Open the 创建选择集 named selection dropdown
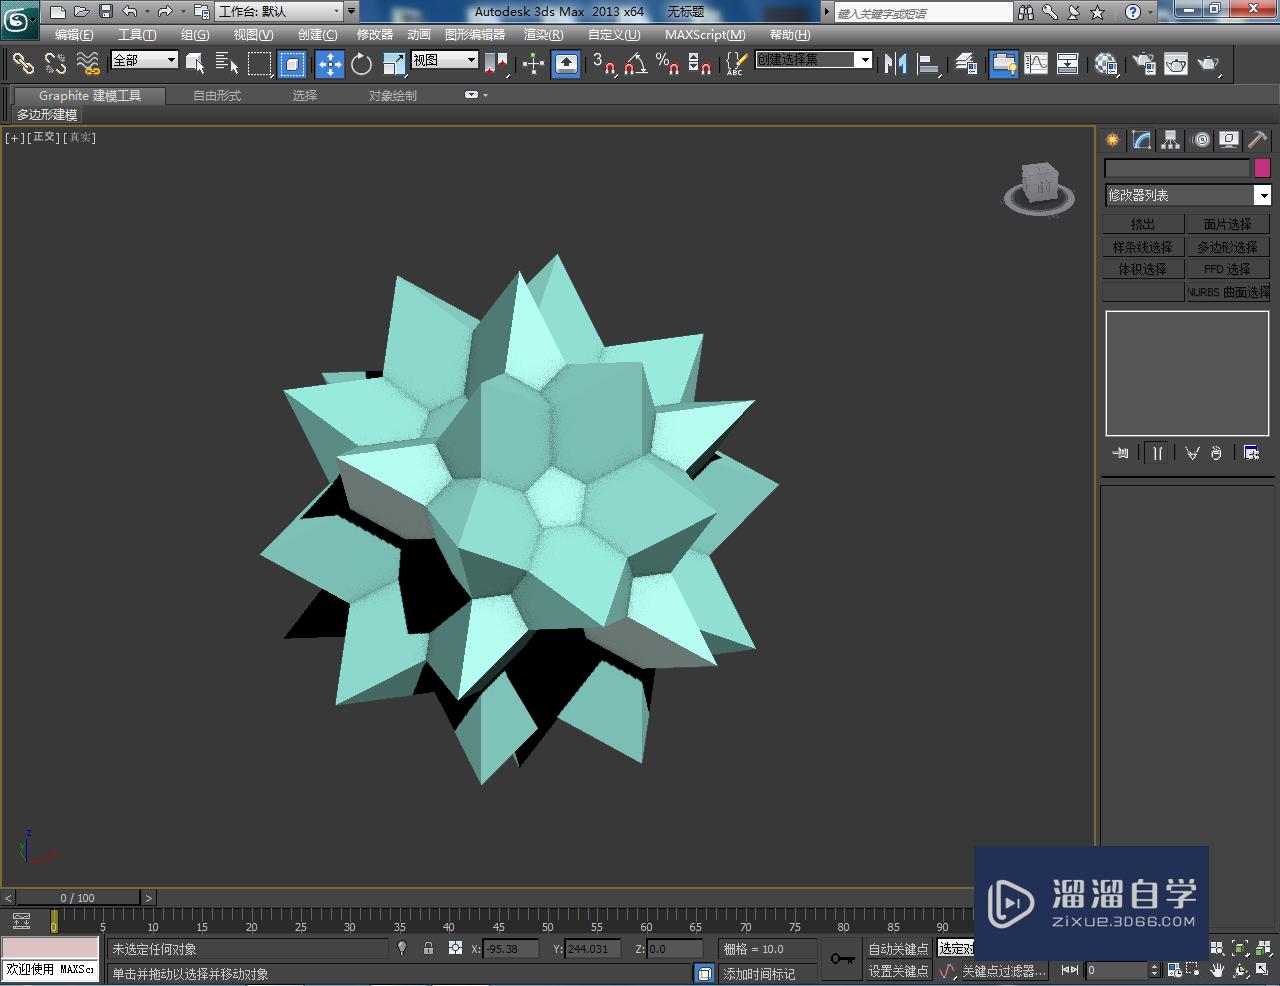This screenshot has height=986, width=1280. (814, 60)
